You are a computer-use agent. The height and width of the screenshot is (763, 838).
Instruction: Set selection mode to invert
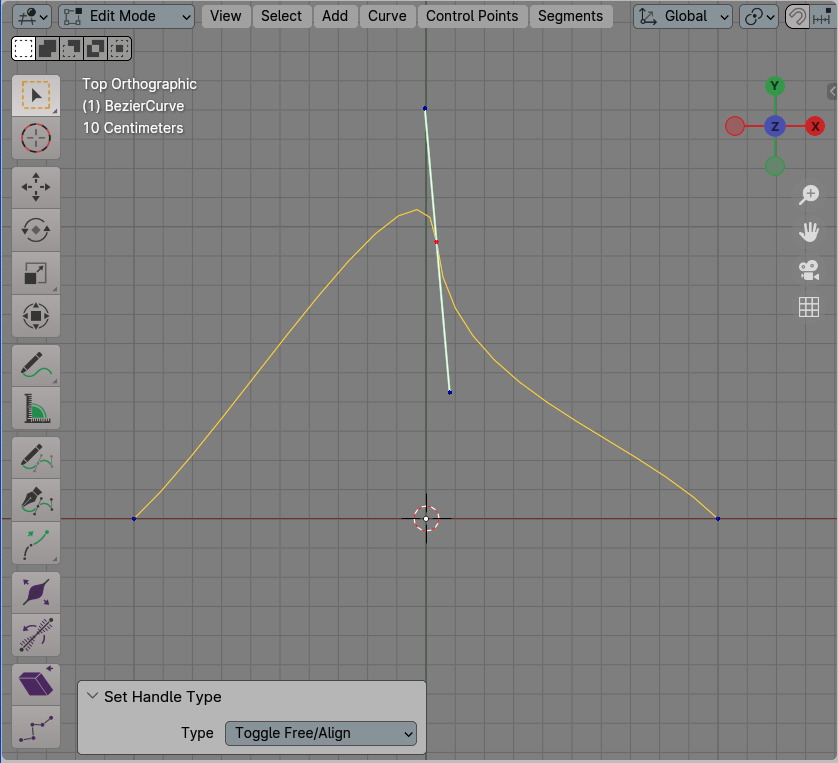click(96, 49)
